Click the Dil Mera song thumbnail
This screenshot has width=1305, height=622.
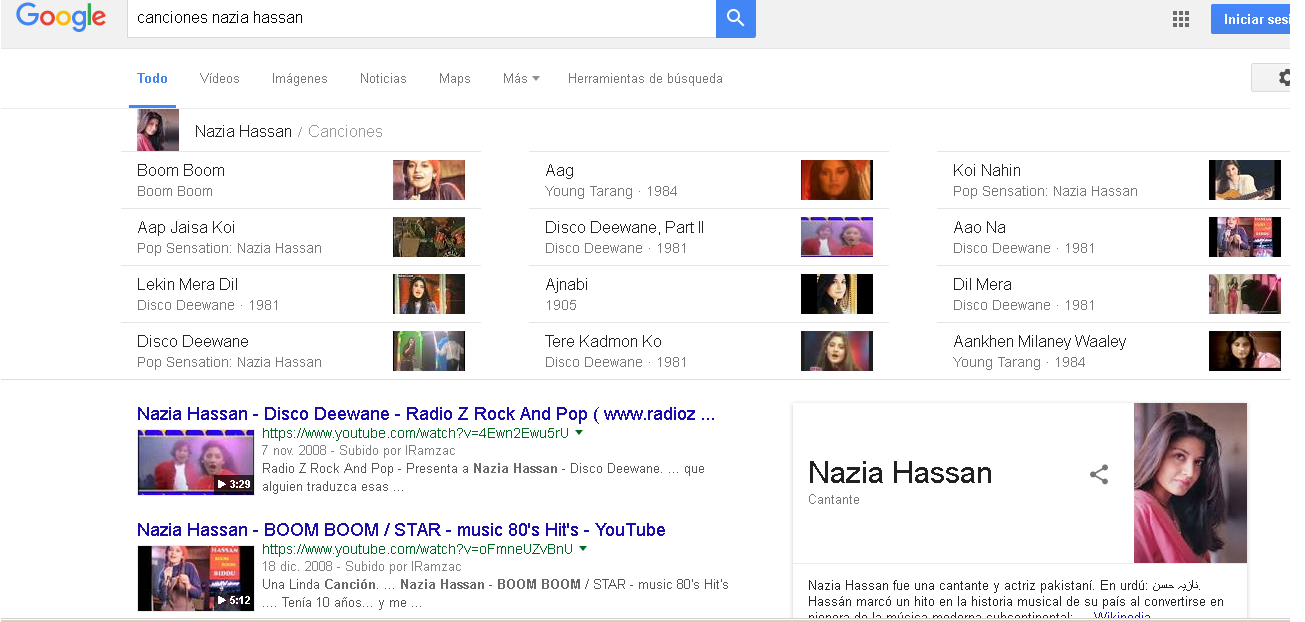[1245, 294]
